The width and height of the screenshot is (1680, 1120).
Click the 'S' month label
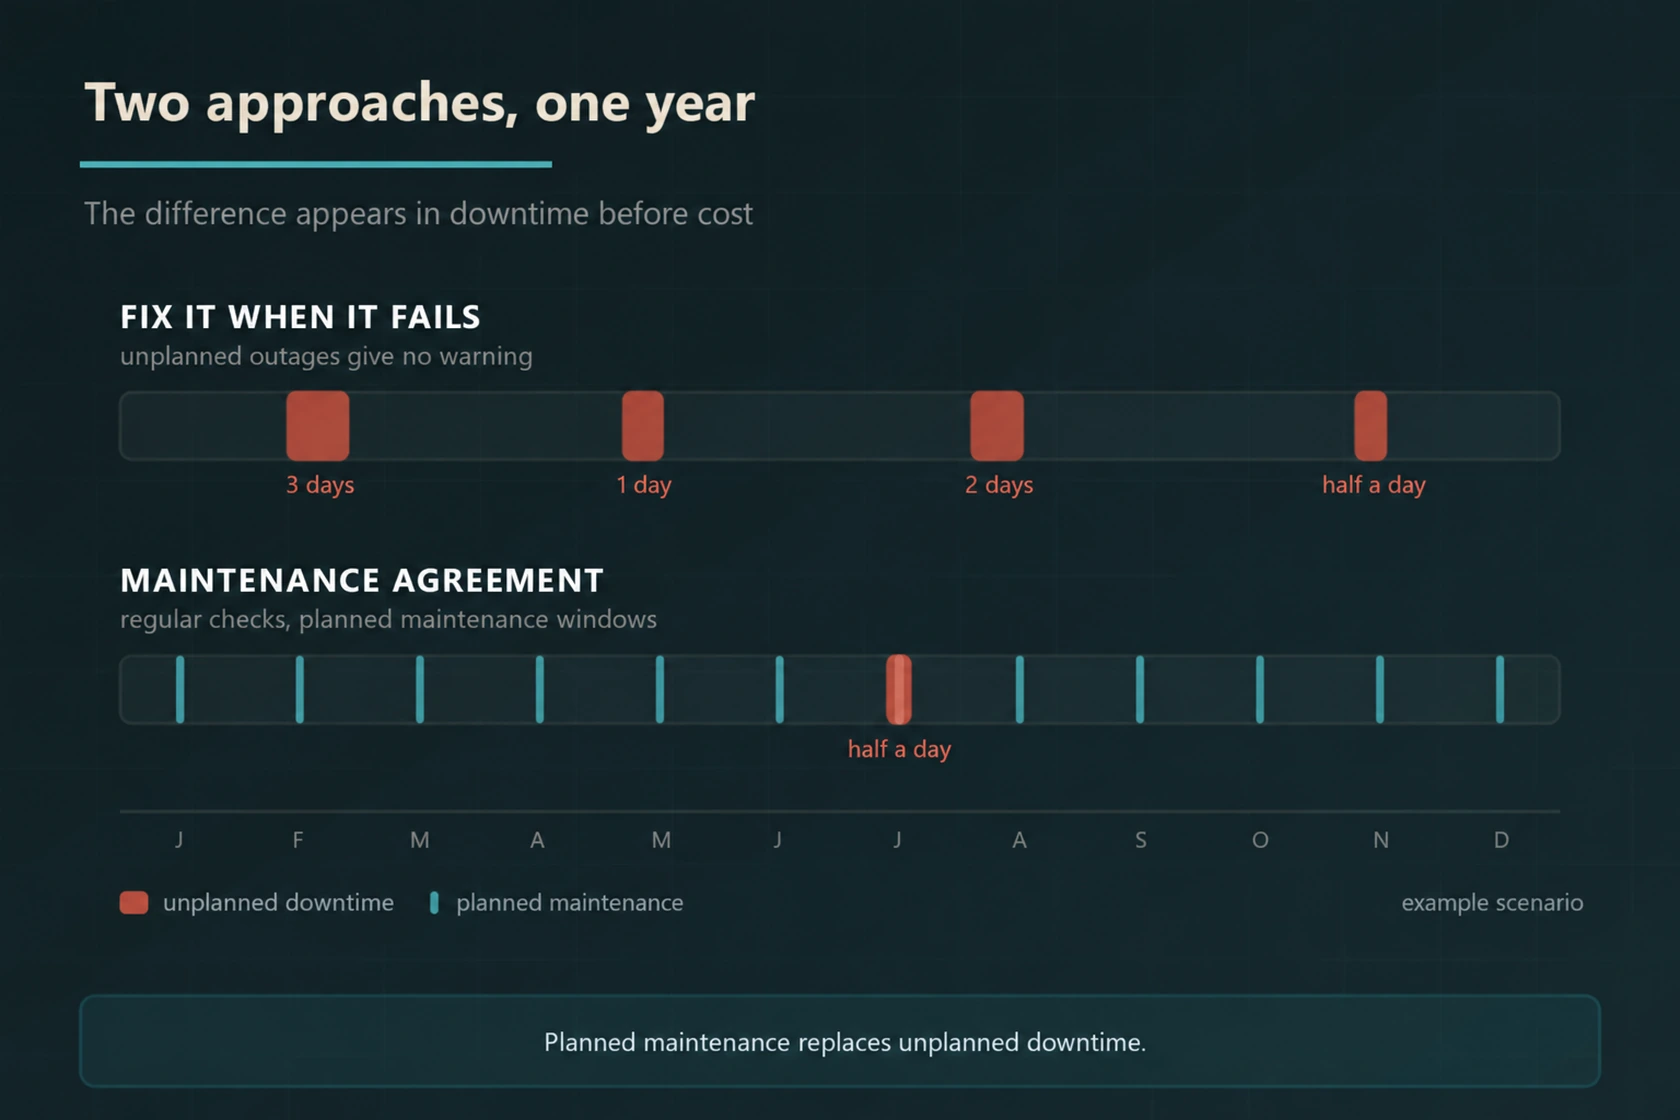1140,840
